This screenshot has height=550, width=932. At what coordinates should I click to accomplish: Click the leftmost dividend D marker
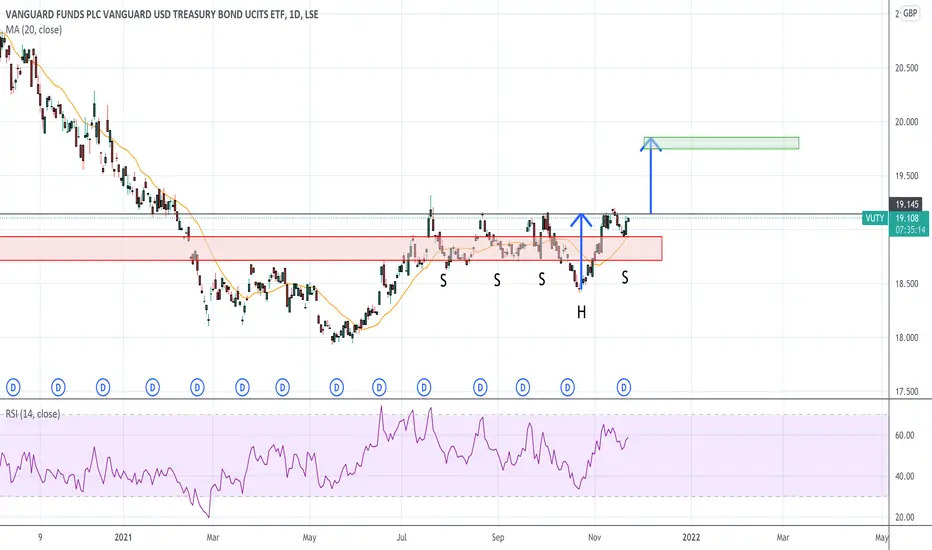pyautogui.click(x=13, y=388)
